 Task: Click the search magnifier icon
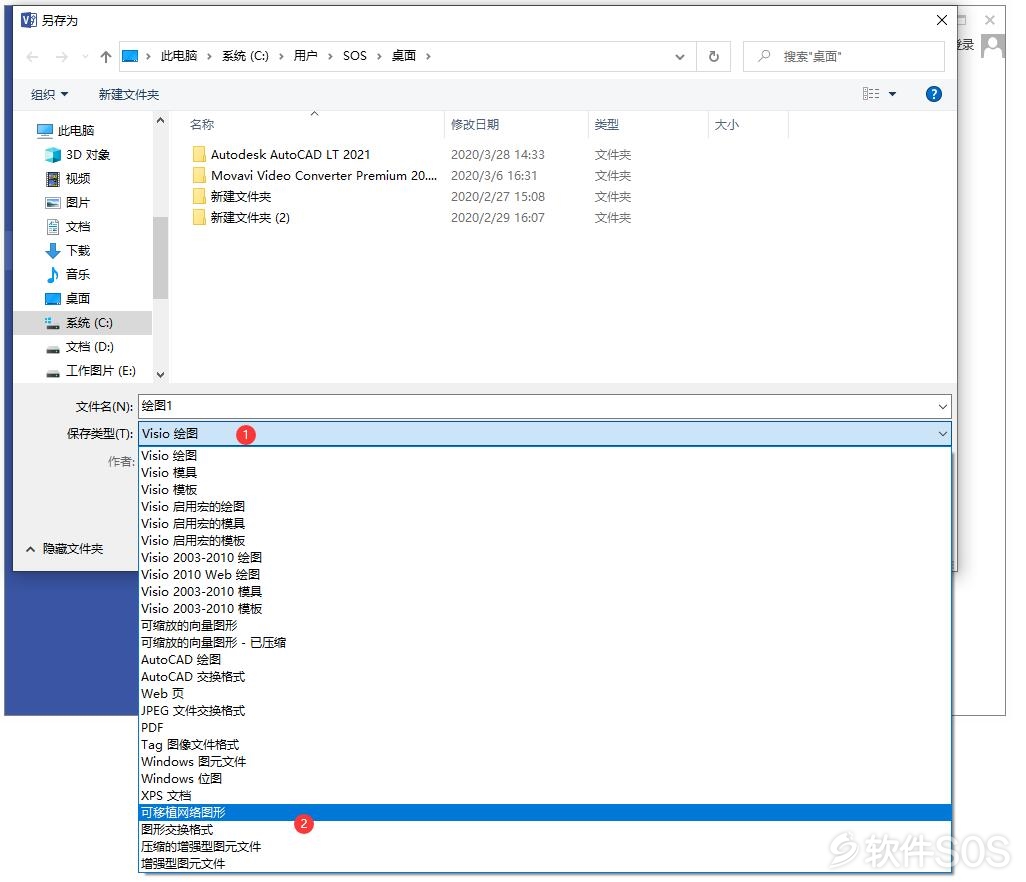point(764,56)
